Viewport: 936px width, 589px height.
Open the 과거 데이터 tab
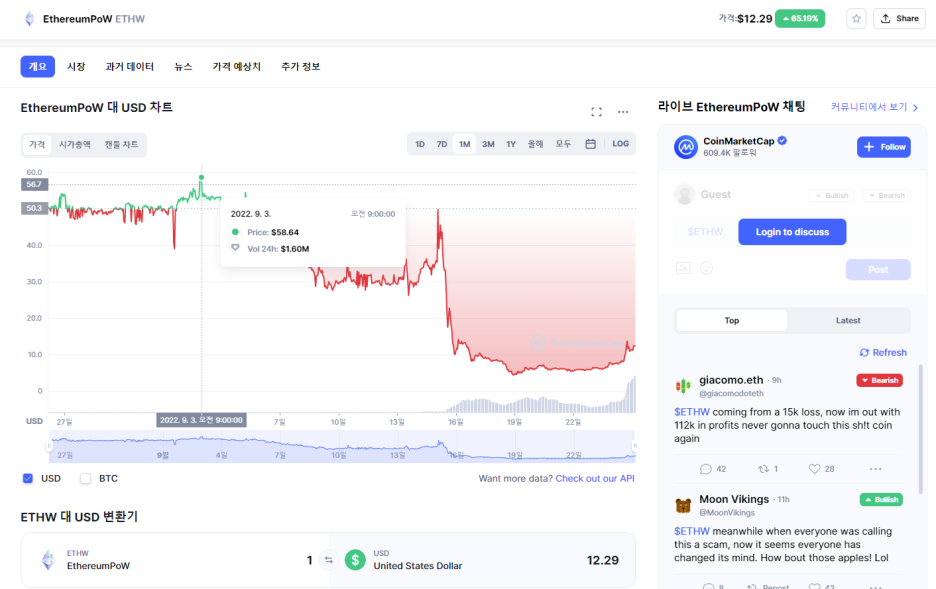(x=130, y=66)
